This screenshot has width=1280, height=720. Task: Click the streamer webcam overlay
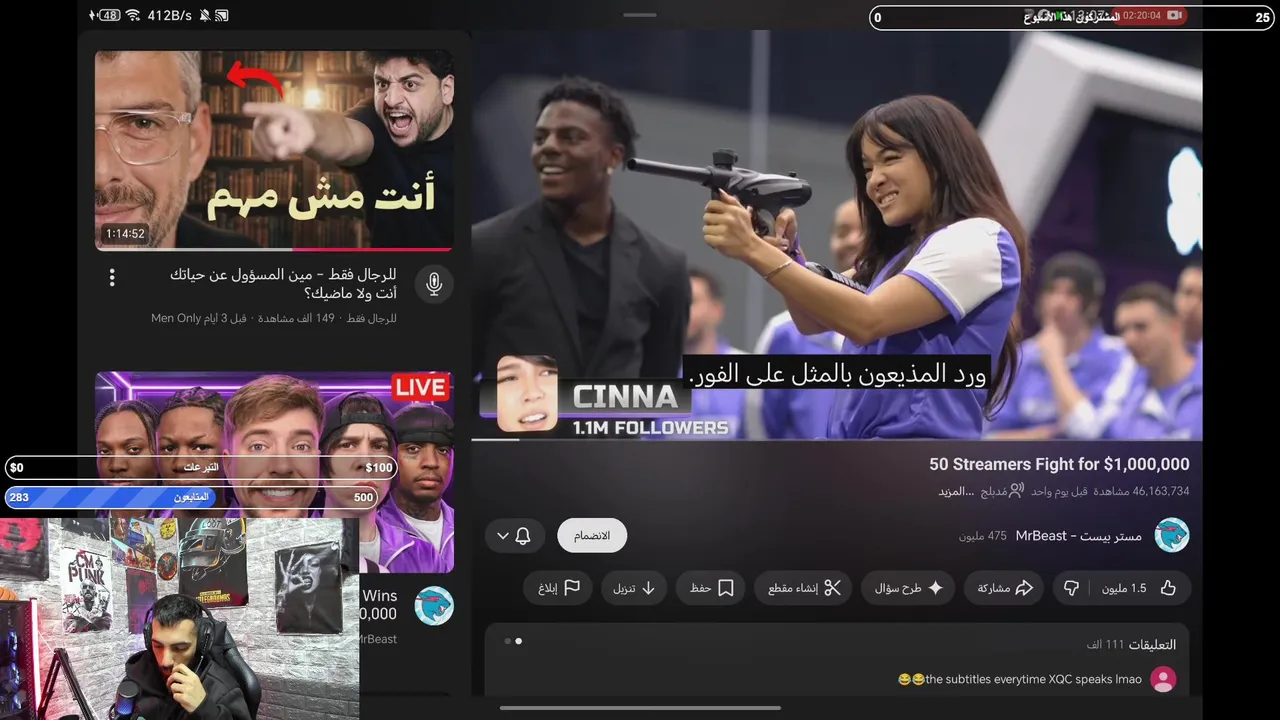coord(180,618)
